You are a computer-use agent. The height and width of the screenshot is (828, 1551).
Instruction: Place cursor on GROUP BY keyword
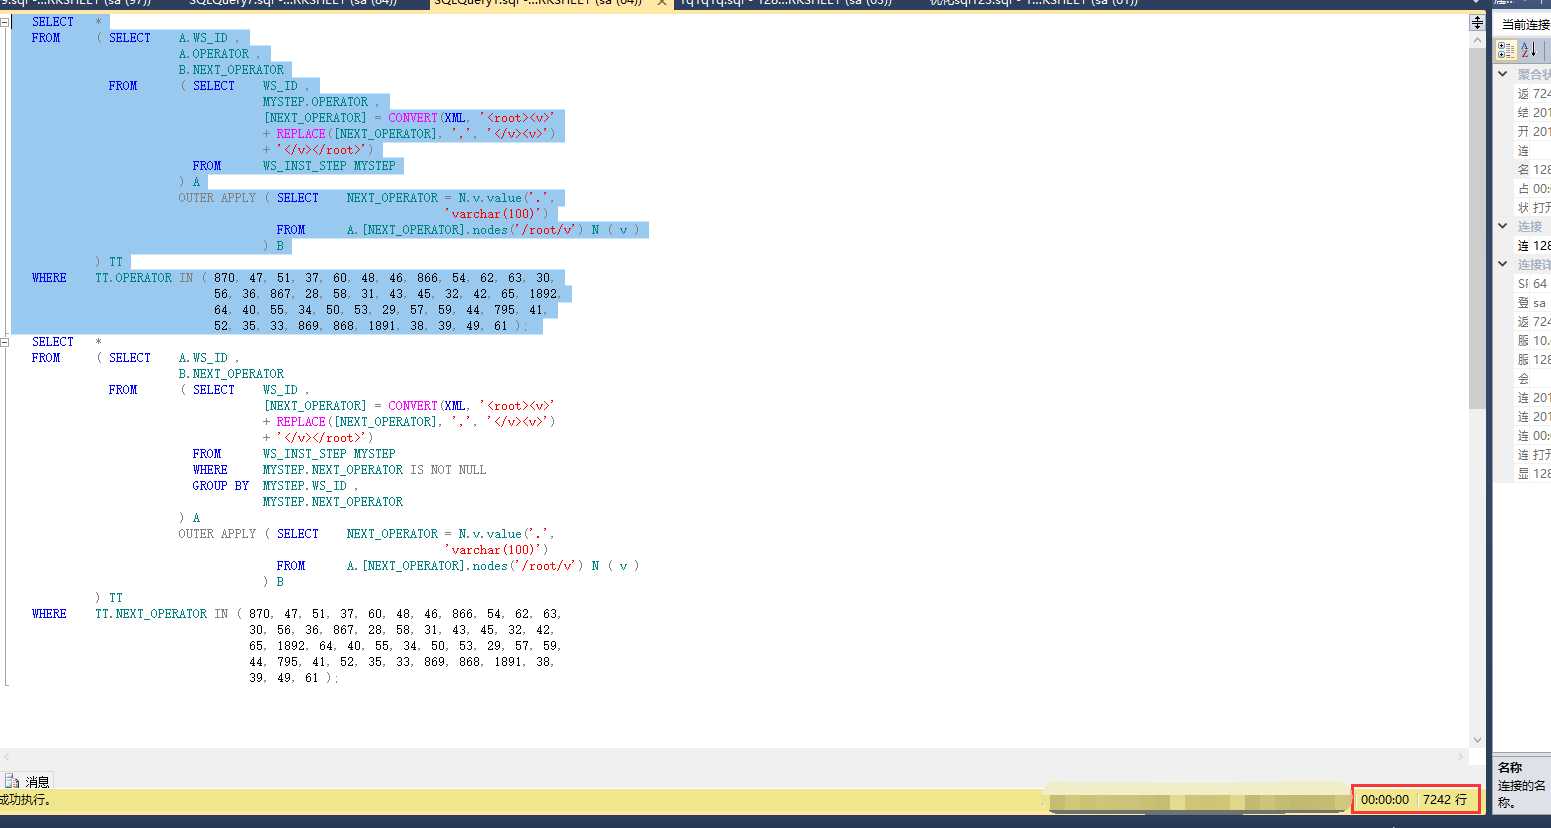(x=221, y=486)
